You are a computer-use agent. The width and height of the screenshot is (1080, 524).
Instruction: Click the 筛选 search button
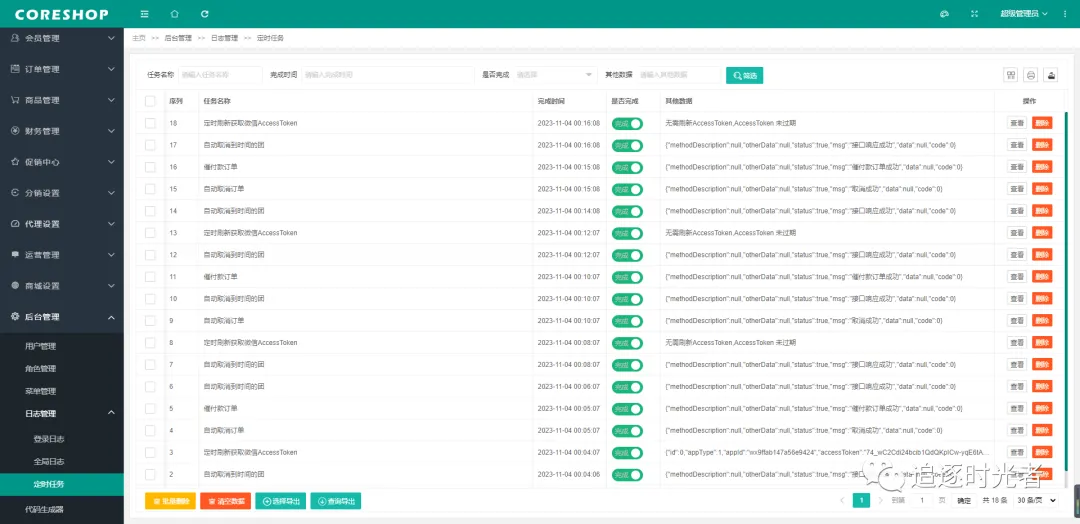click(745, 76)
